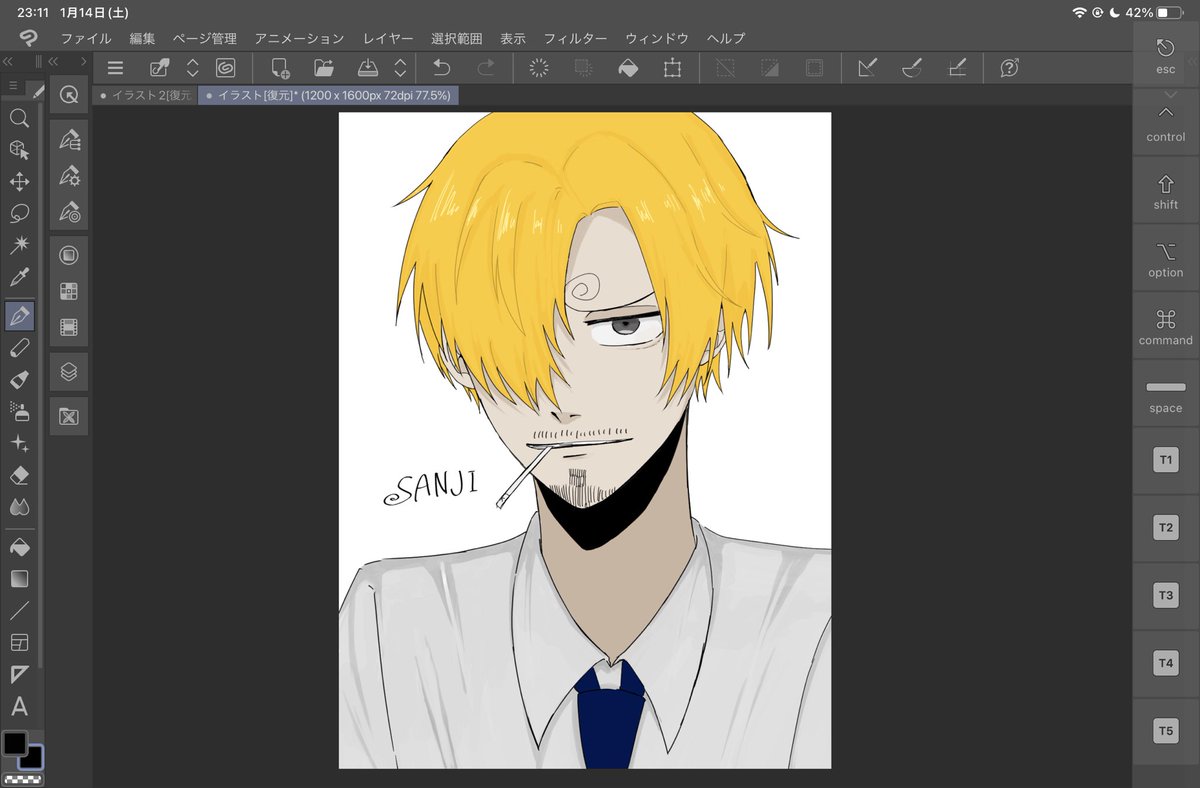Viewport: 1200px width, 788px height.
Task: Click the Redo arrow
Action: (486, 68)
